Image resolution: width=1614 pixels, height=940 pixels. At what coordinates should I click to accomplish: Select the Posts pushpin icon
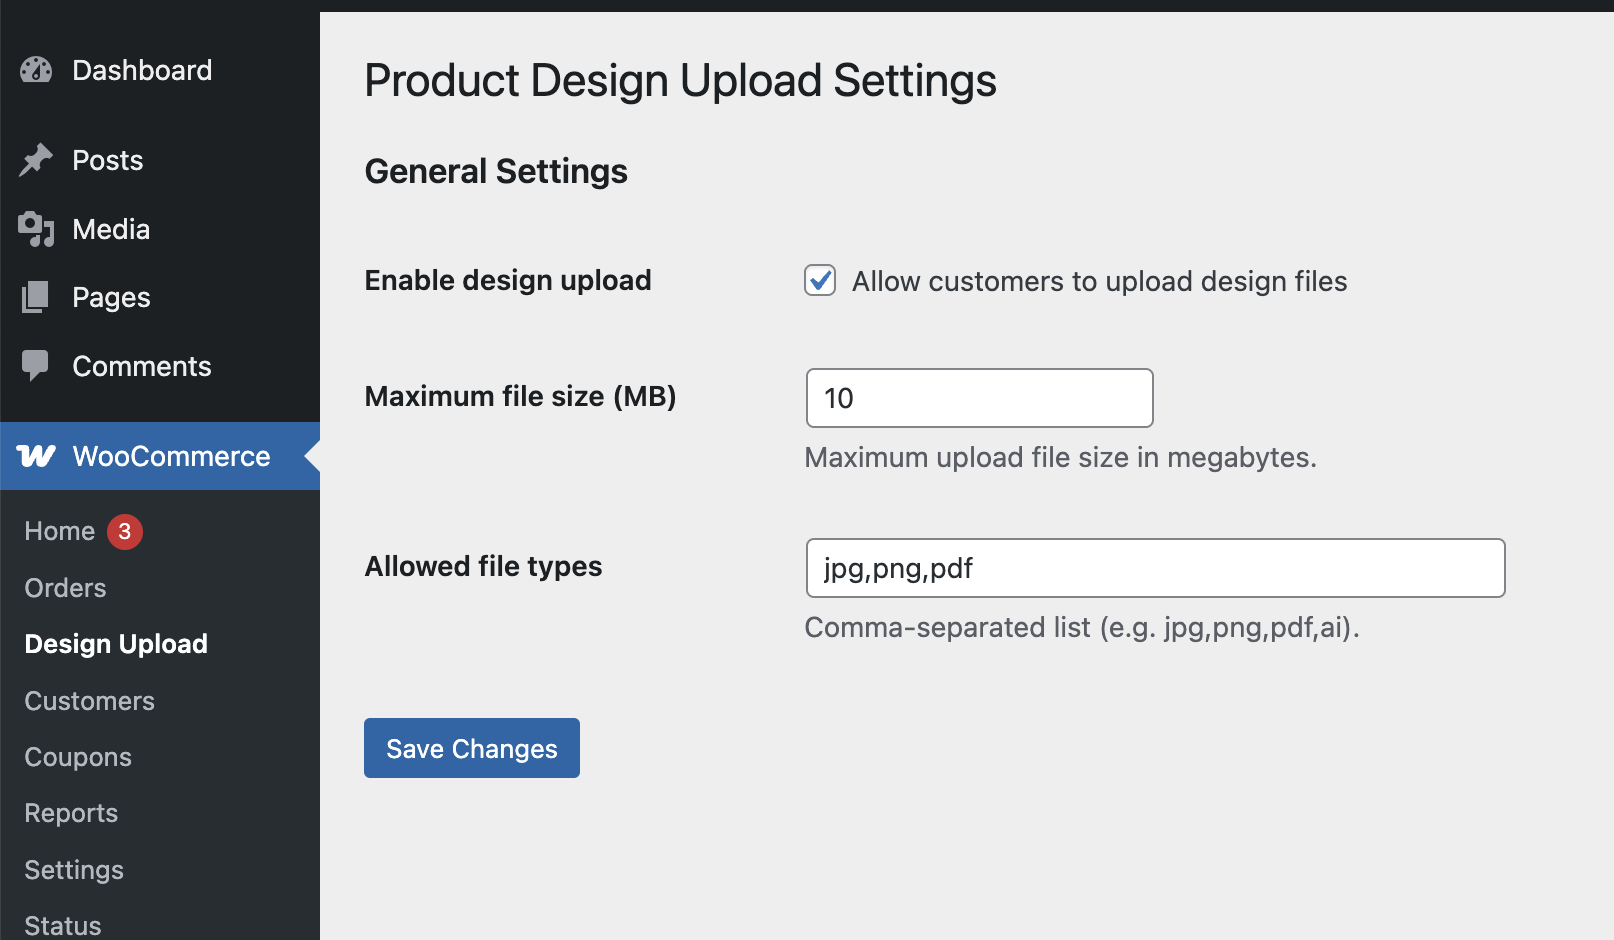coord(36,159)
